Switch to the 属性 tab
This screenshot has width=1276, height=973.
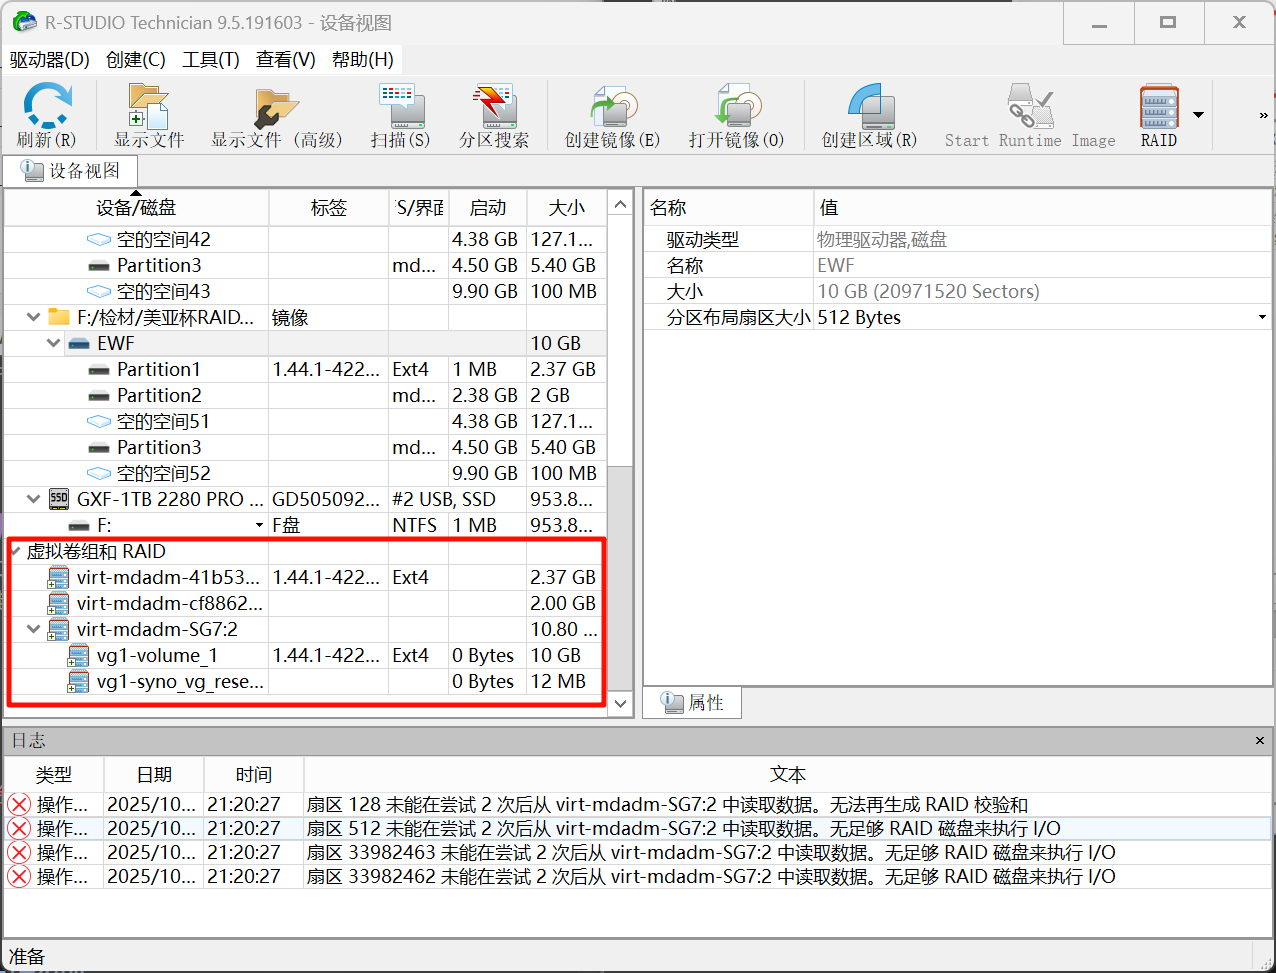(x=694, y=703)
